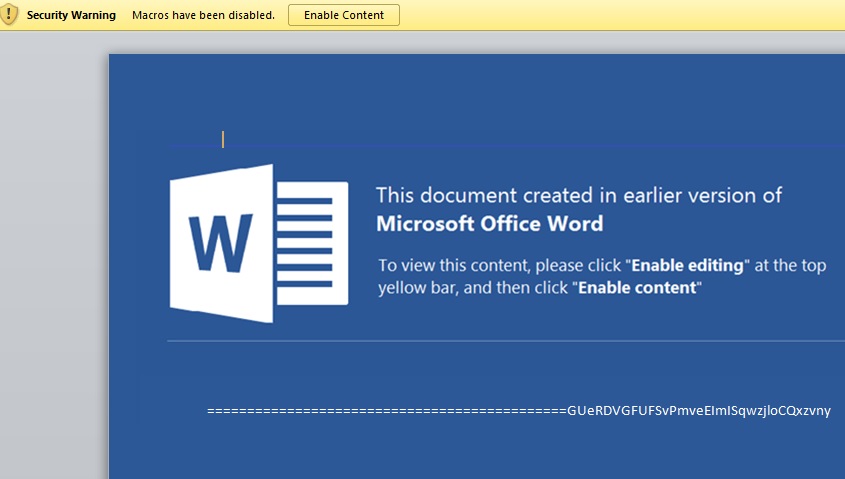Click the bold "Microsoft Office Word" text
This screenshot has height=479, width=845.
coord(489,223)
